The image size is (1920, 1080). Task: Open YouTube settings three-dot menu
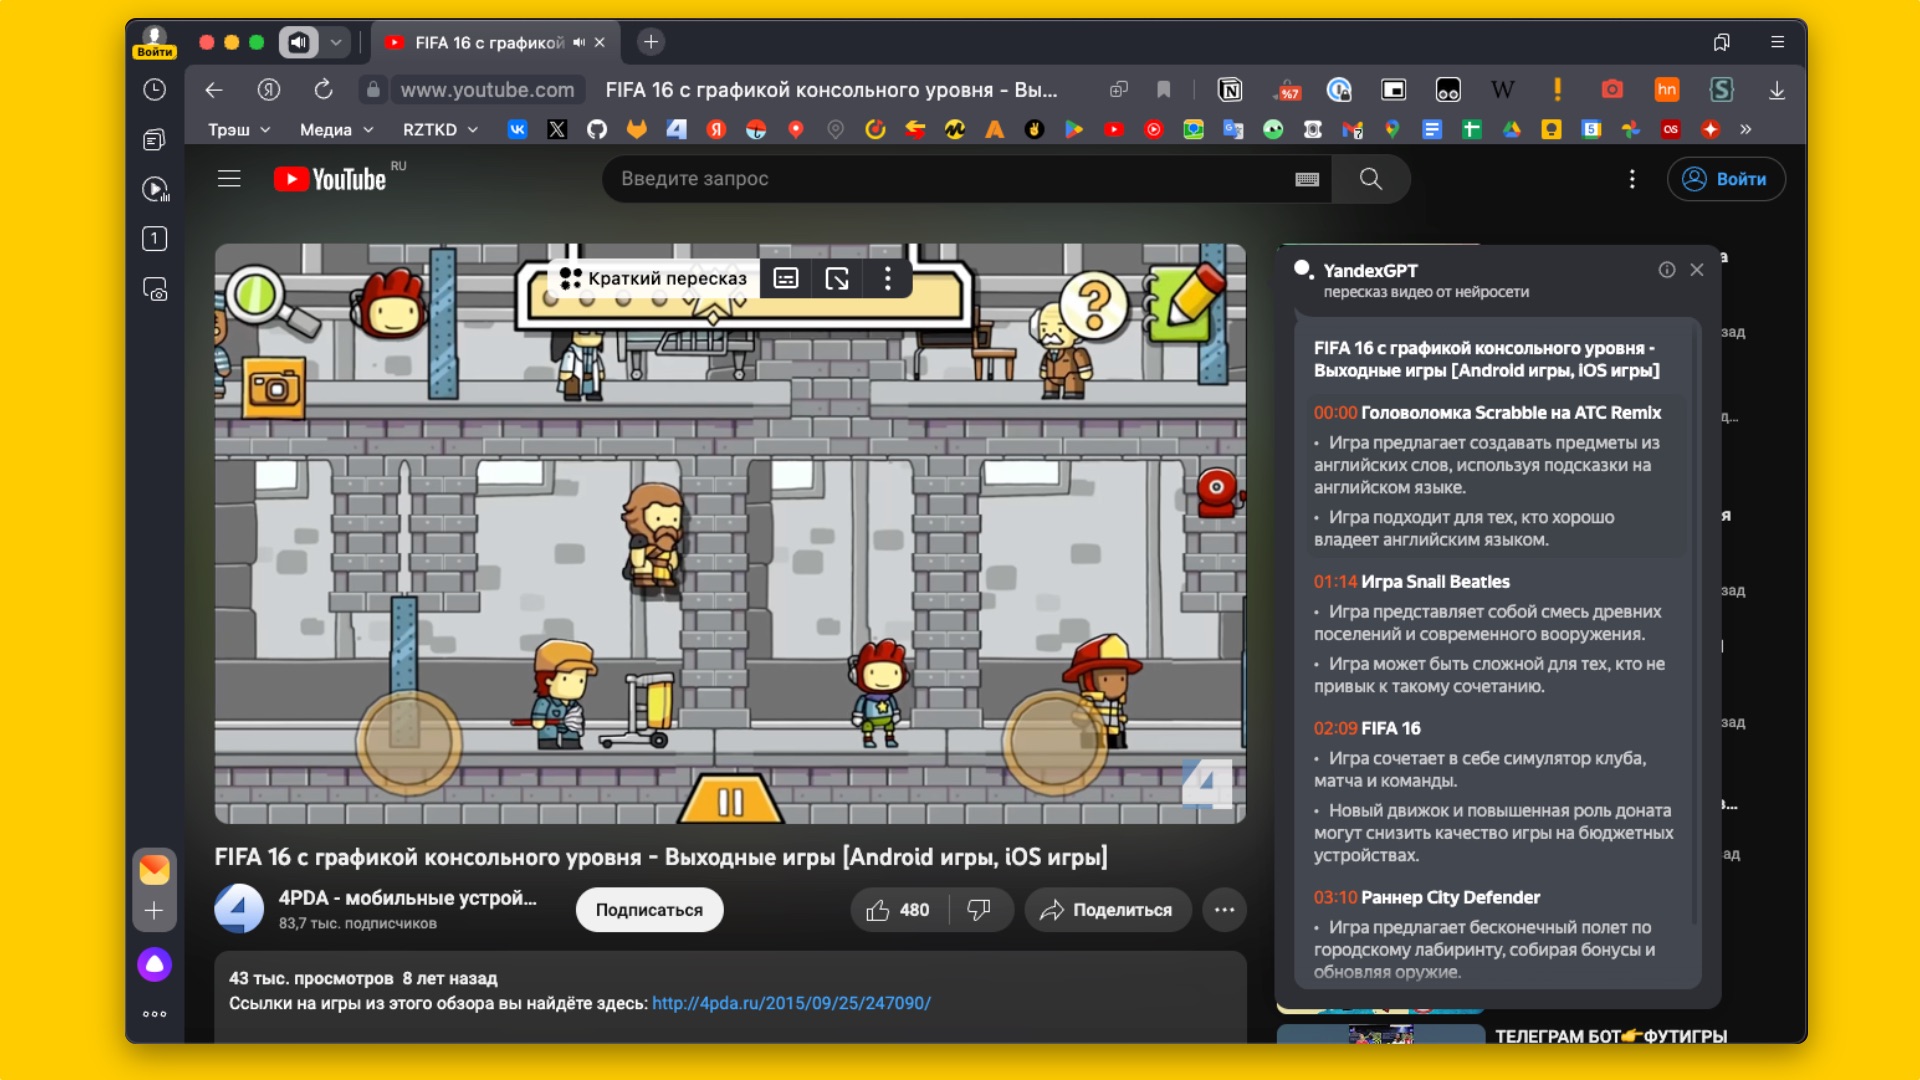[1632, 179]
